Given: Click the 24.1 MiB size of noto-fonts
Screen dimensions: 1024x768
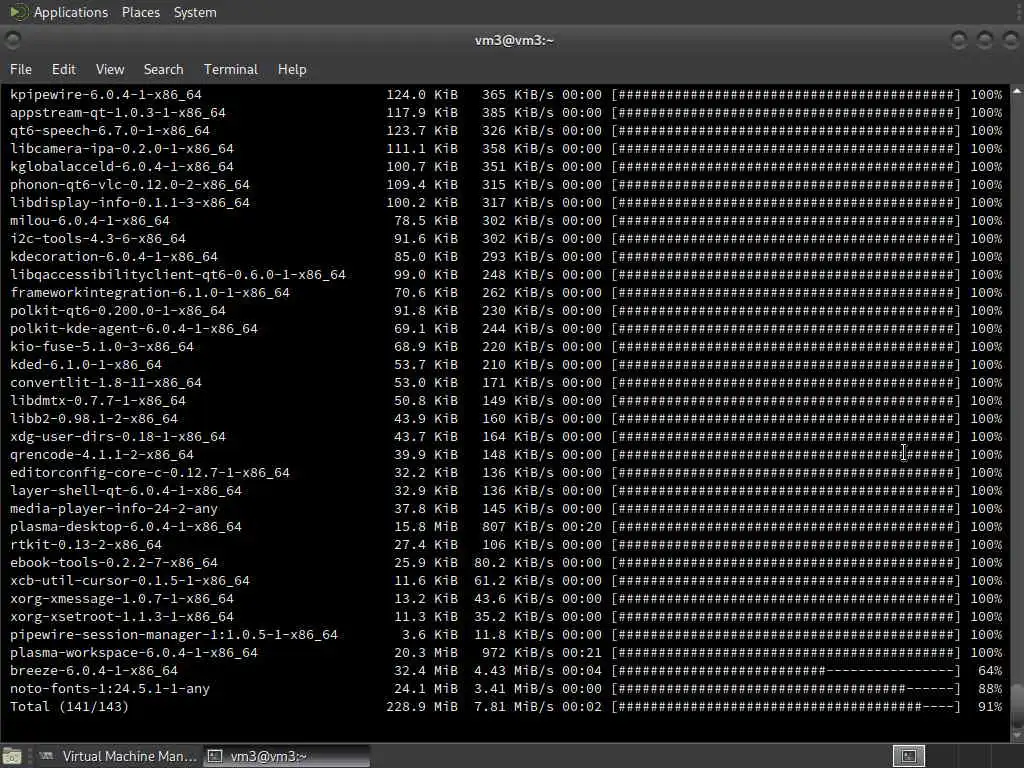Looking at the screenshot, I should [x=426, y=688].
